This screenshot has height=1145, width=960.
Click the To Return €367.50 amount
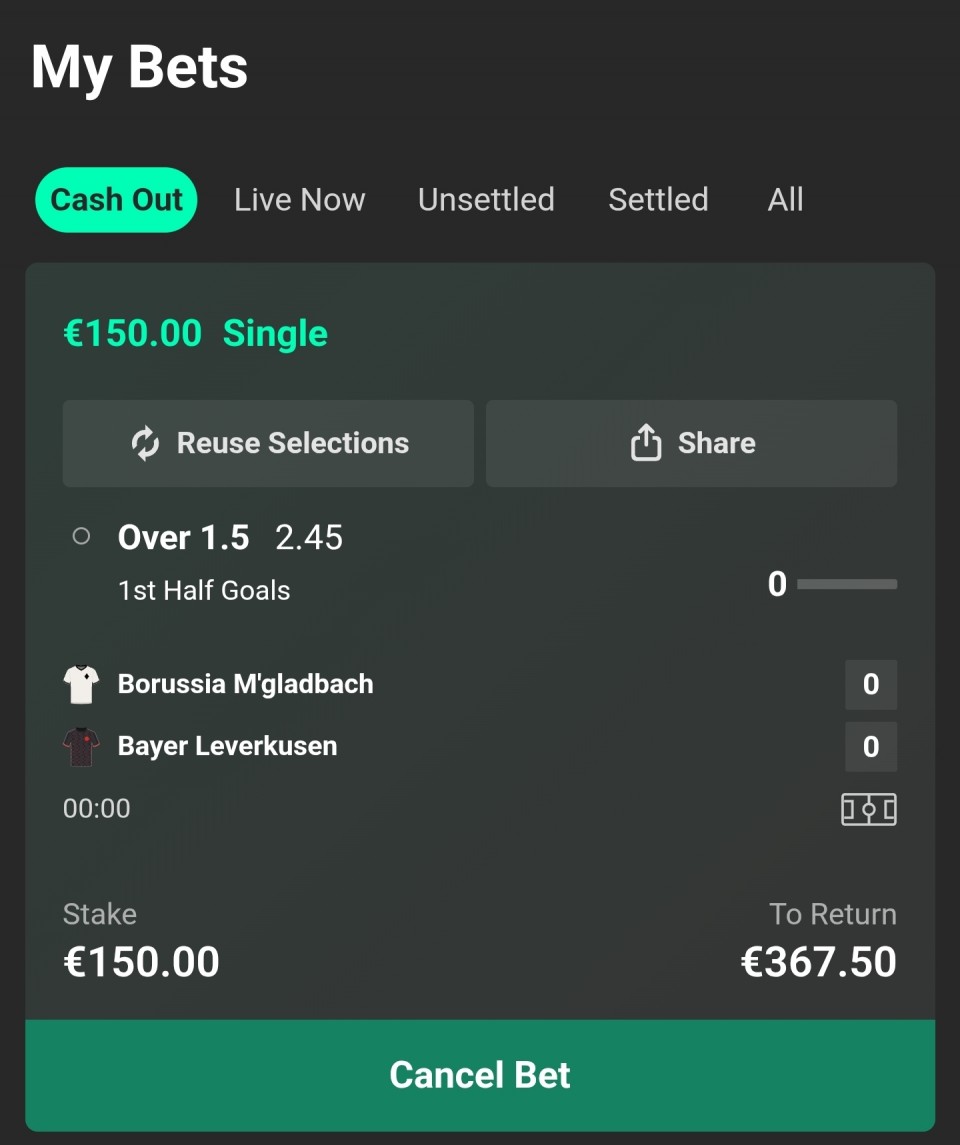(818, 962)
